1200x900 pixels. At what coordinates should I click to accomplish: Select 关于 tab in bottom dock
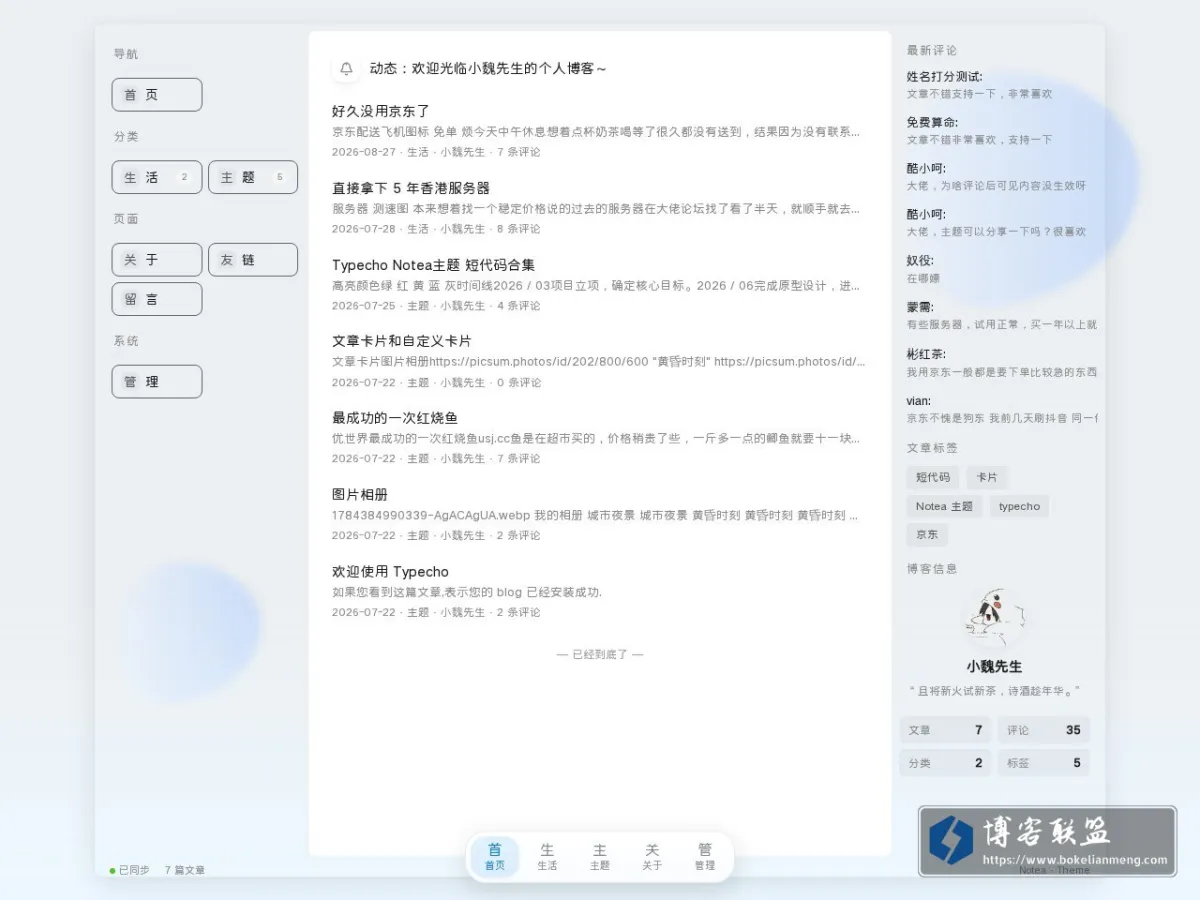652,857
